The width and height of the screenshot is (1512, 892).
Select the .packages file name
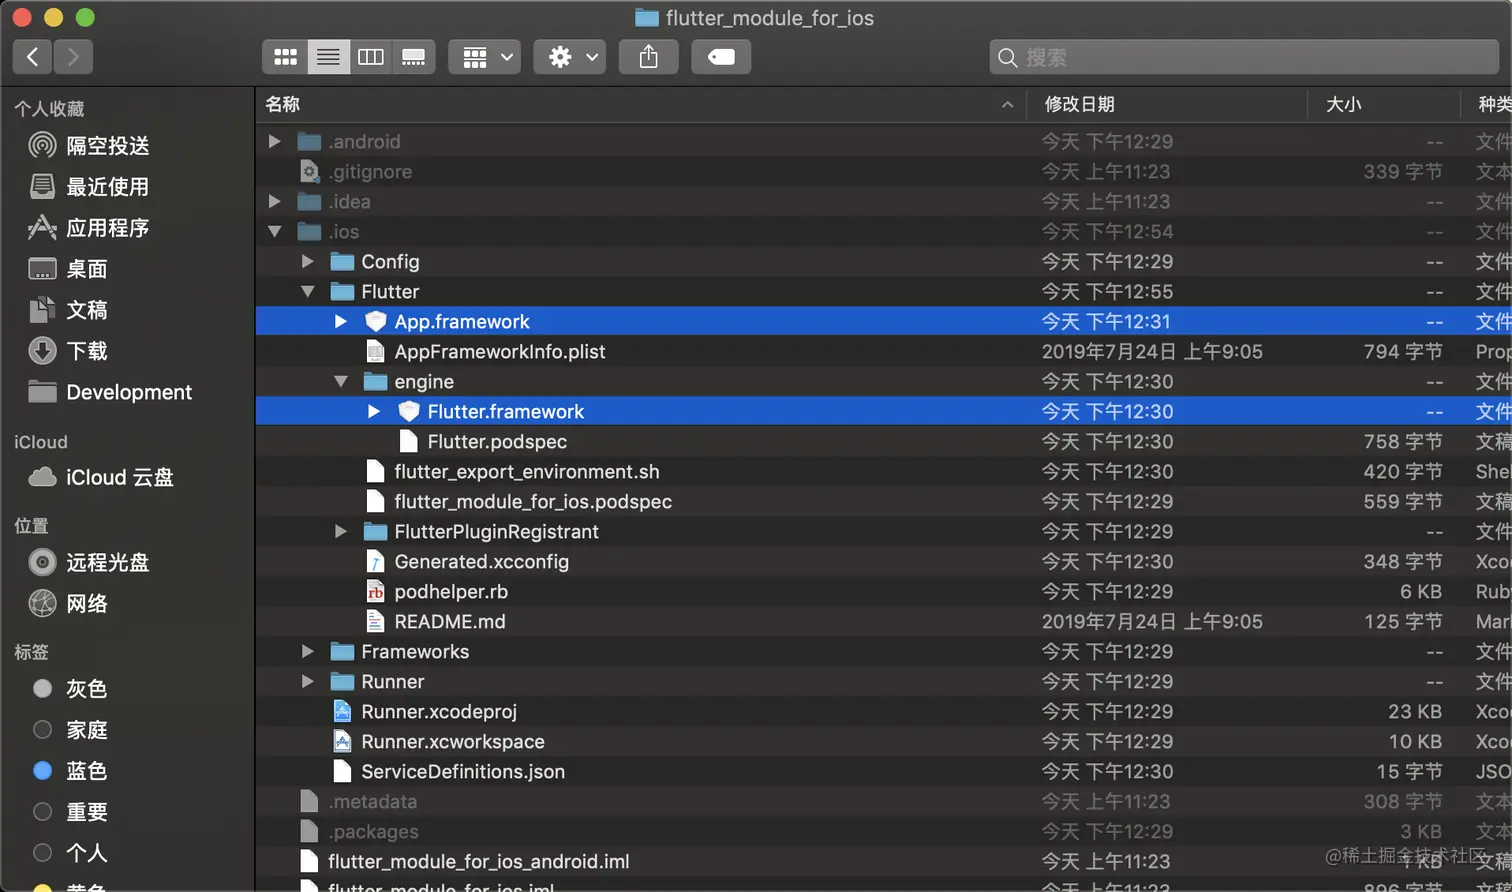tap(374, 832)
